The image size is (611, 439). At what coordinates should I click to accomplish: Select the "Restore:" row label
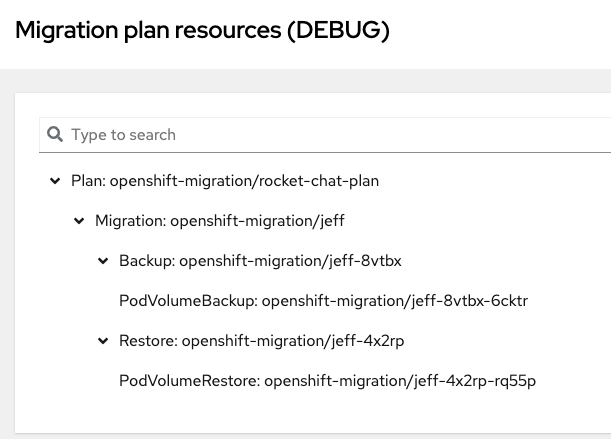(148, 341)
